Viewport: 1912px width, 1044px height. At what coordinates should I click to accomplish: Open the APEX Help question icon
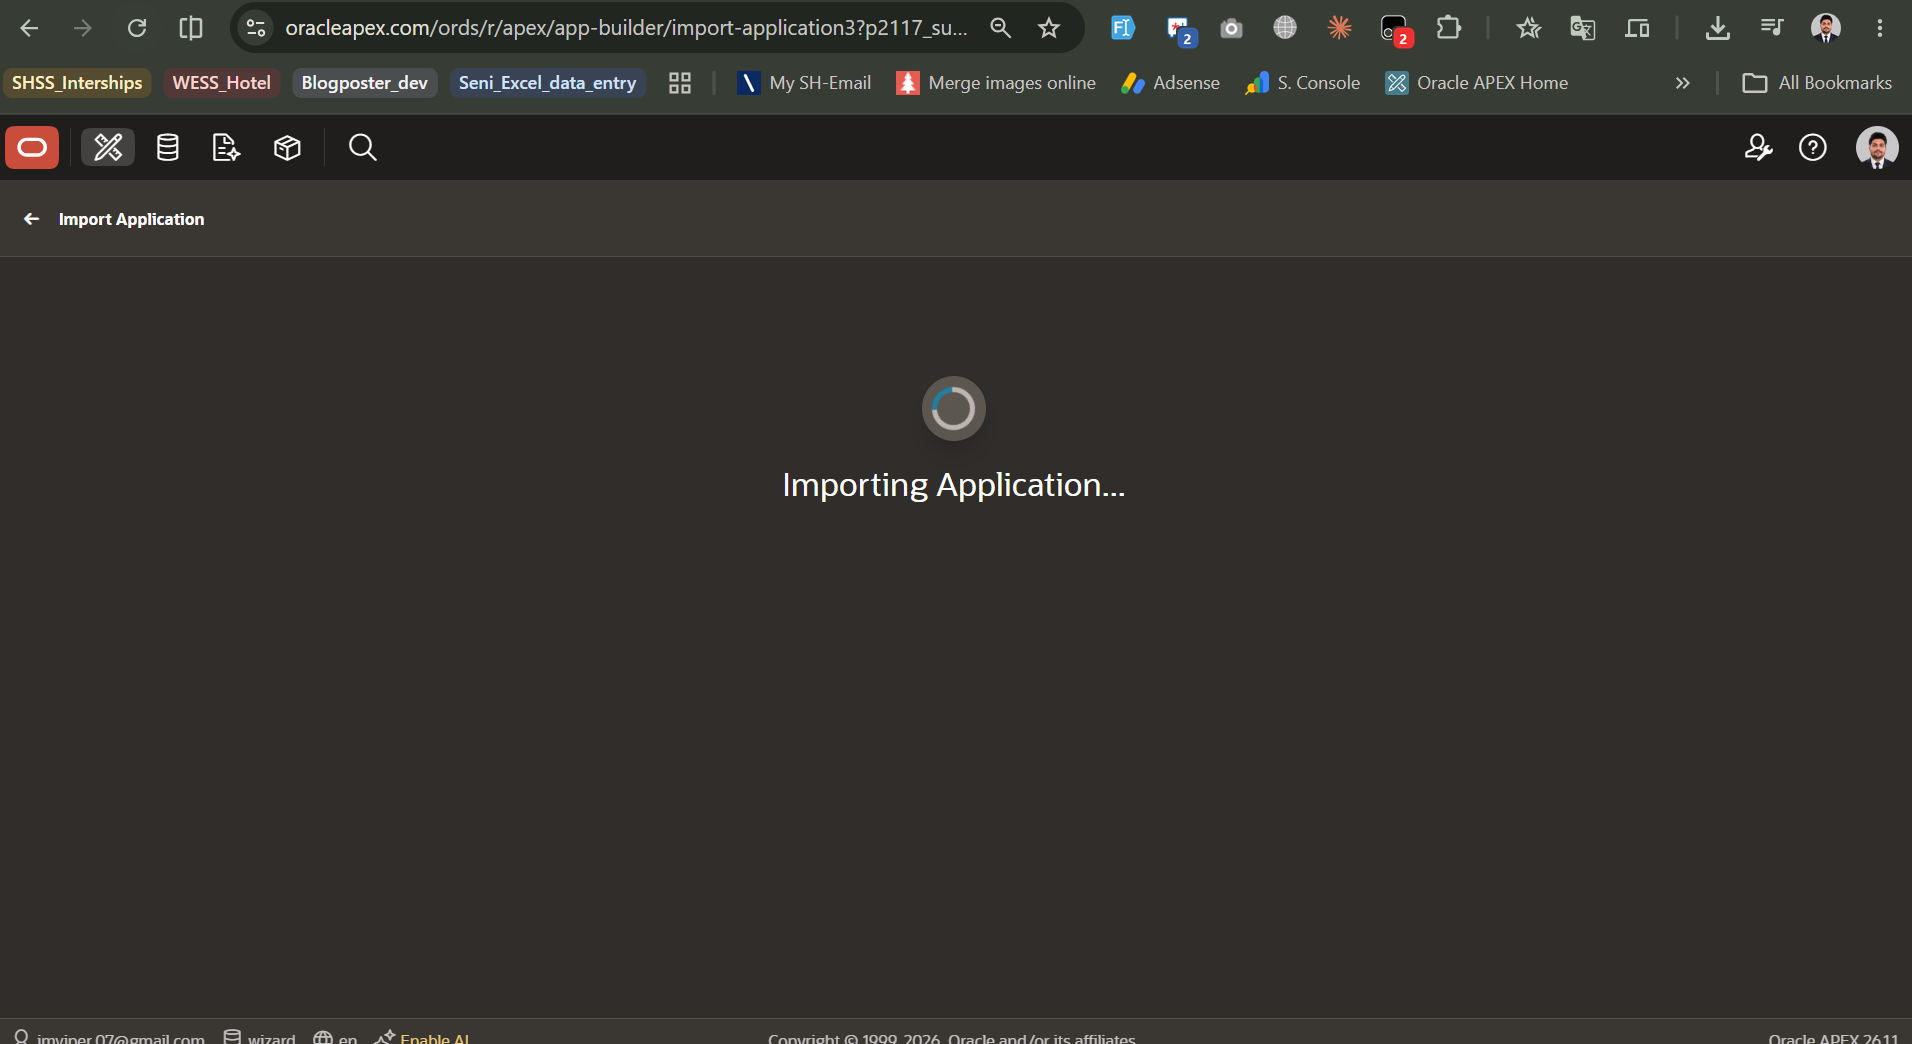point(1813,148)
